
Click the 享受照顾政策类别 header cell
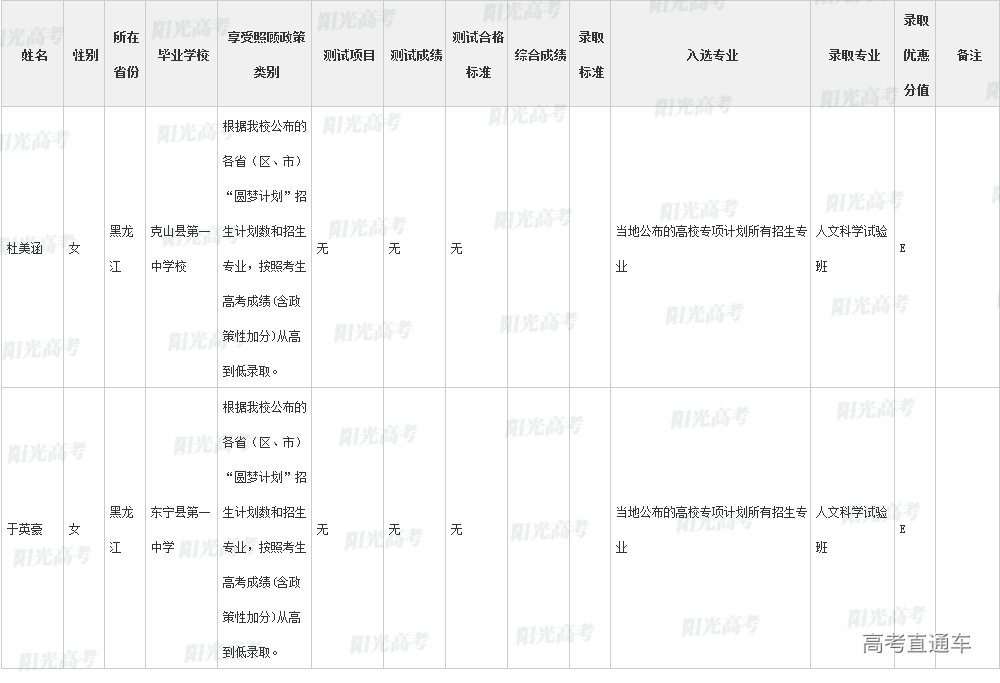[265, 55]
